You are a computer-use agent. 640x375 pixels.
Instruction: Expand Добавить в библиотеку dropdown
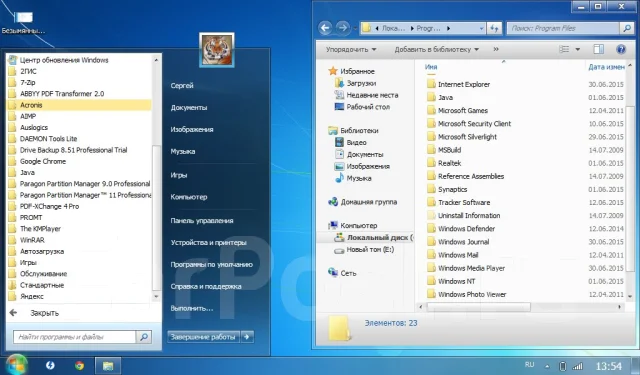(436, 49)
